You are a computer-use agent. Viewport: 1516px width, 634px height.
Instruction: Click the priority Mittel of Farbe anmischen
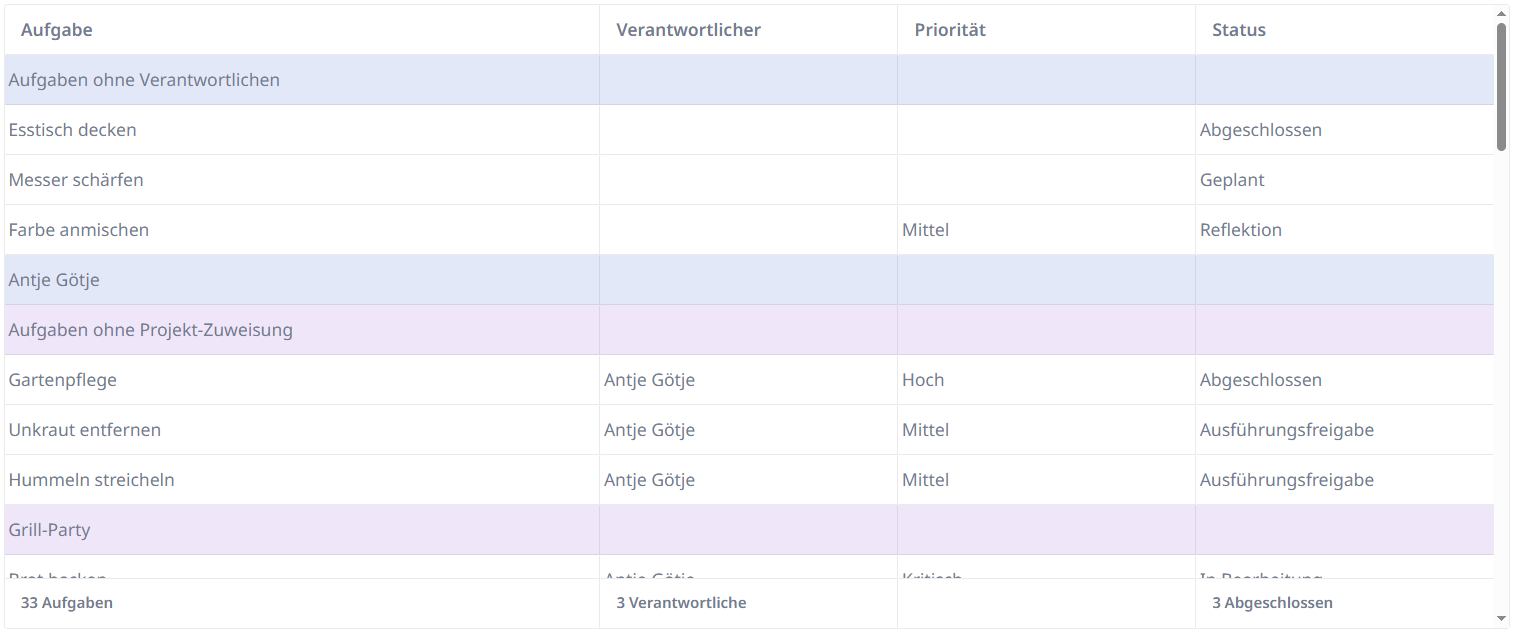click(925, 229)
